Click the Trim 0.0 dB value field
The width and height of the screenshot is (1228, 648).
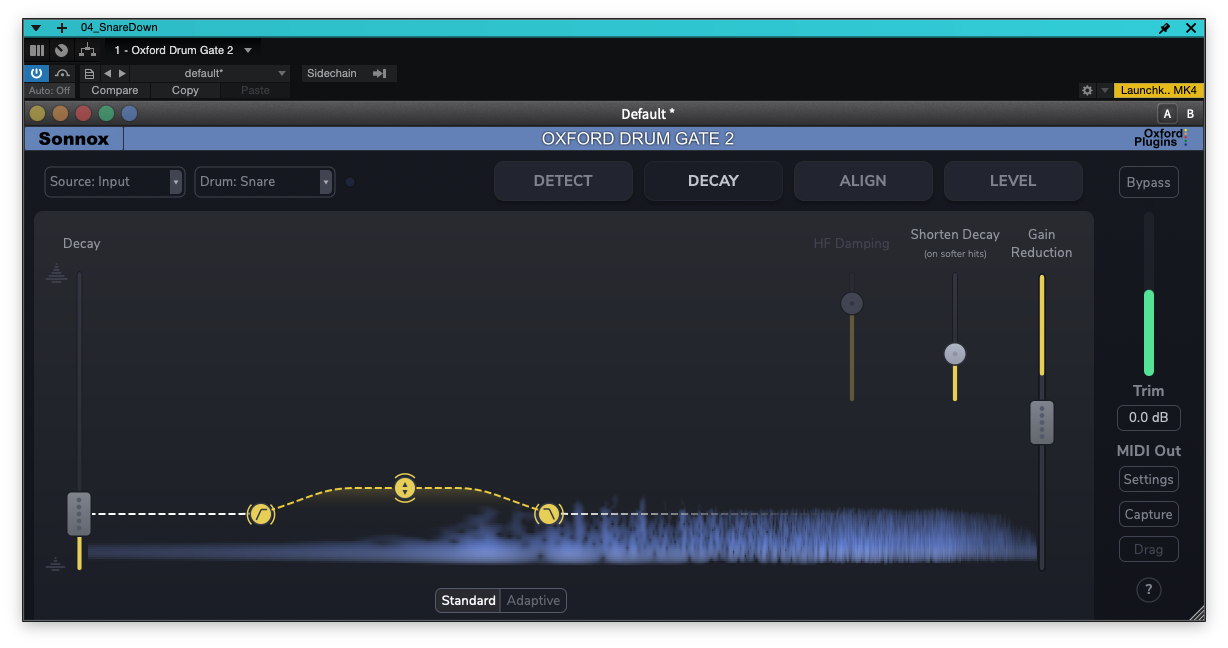[1149, 418]
